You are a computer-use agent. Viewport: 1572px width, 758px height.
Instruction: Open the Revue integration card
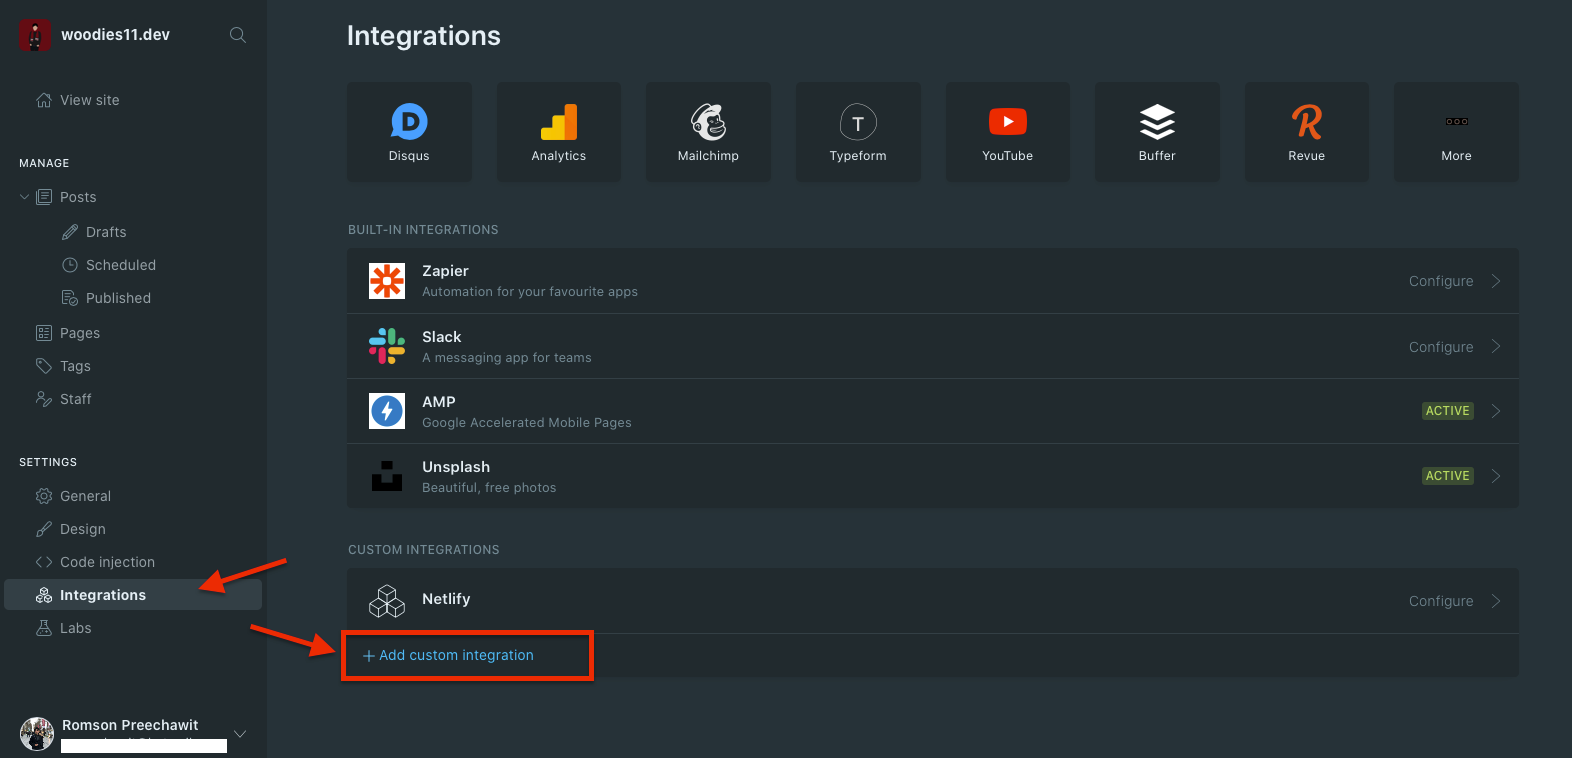(x=1307, y=132)
